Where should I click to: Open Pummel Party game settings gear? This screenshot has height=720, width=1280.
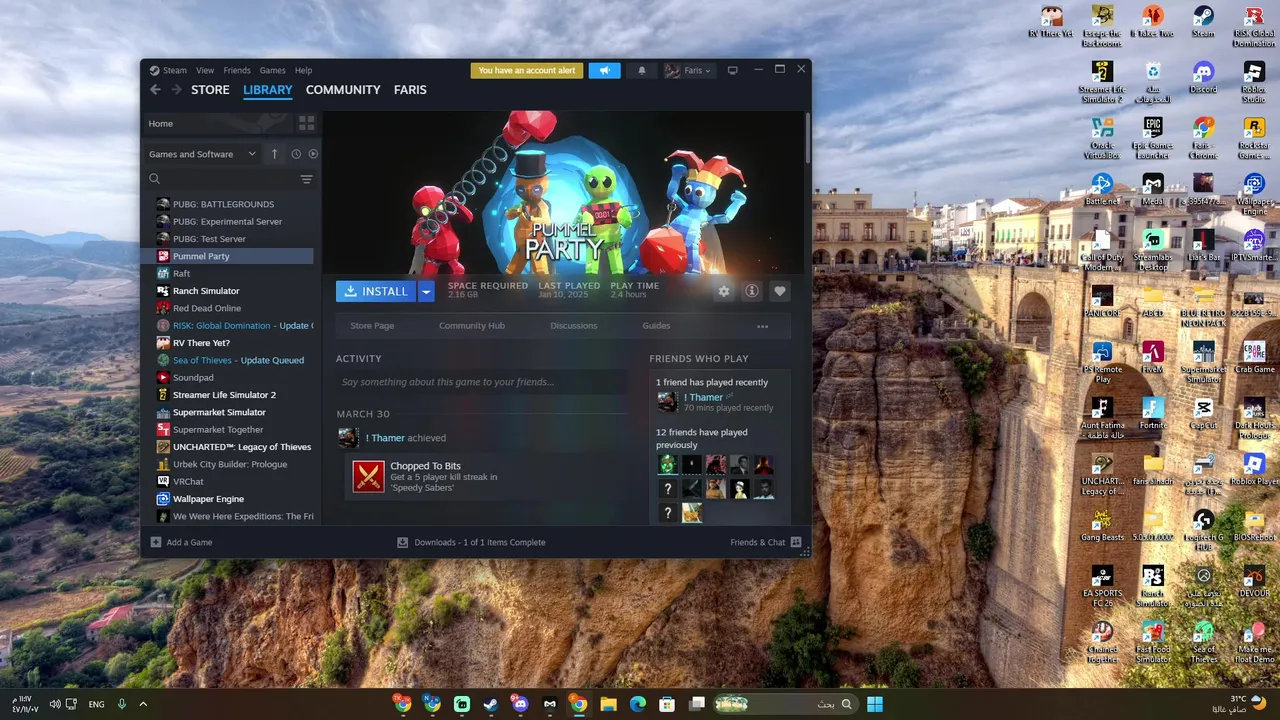pyautogui.click(x=724, y=291)
